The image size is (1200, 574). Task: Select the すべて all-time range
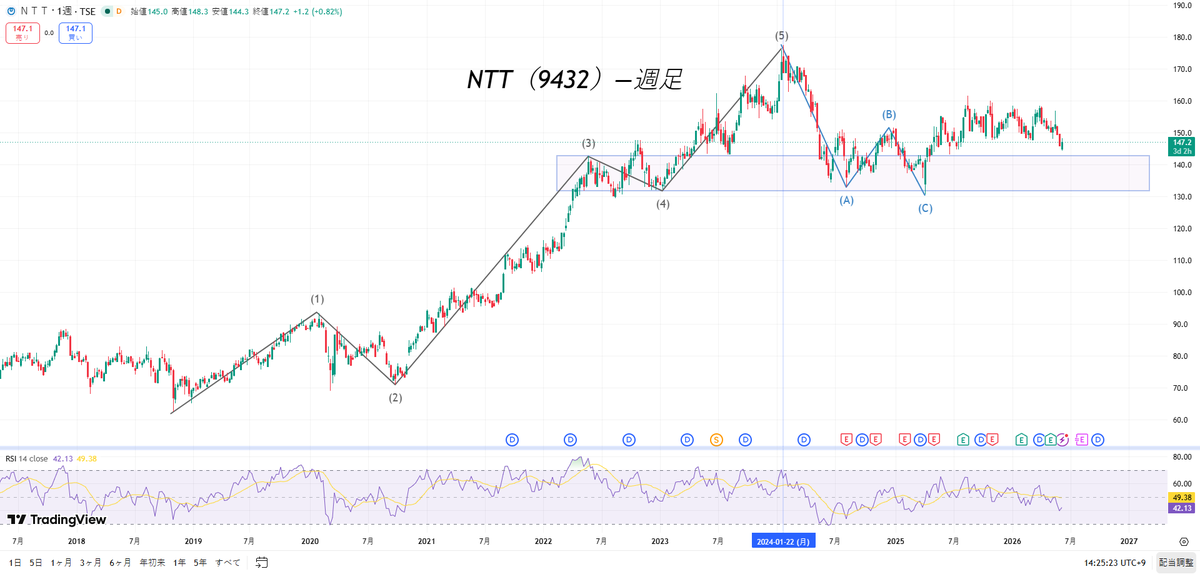click(229, 562)
